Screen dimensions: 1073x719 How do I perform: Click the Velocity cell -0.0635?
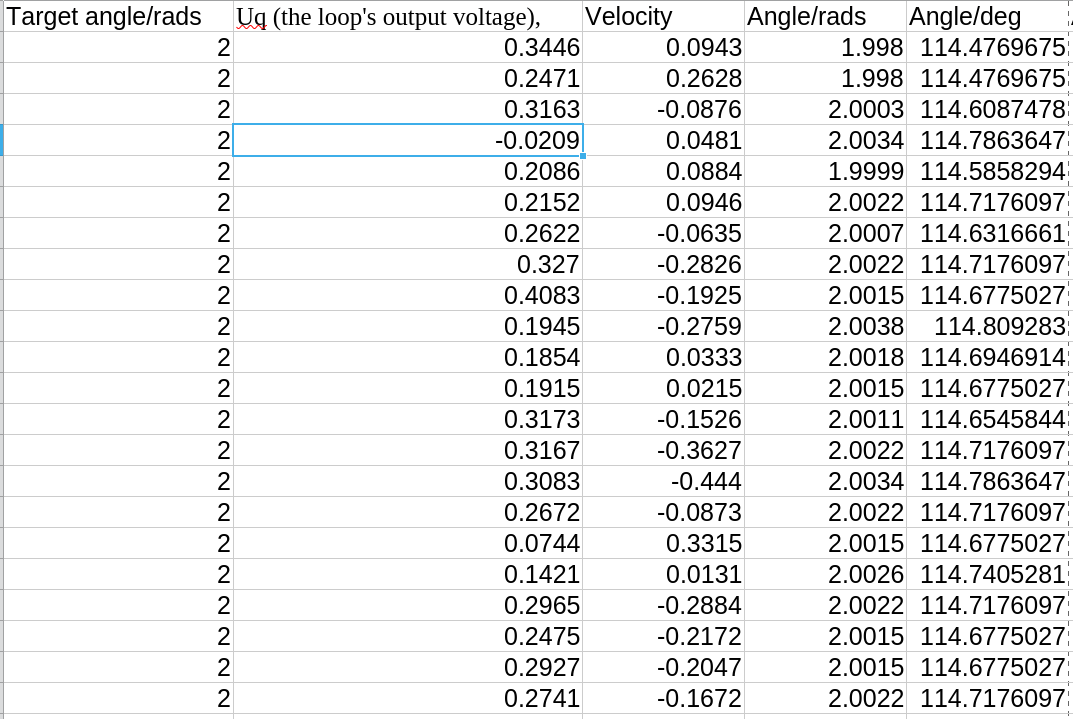[x=663, y=233]
